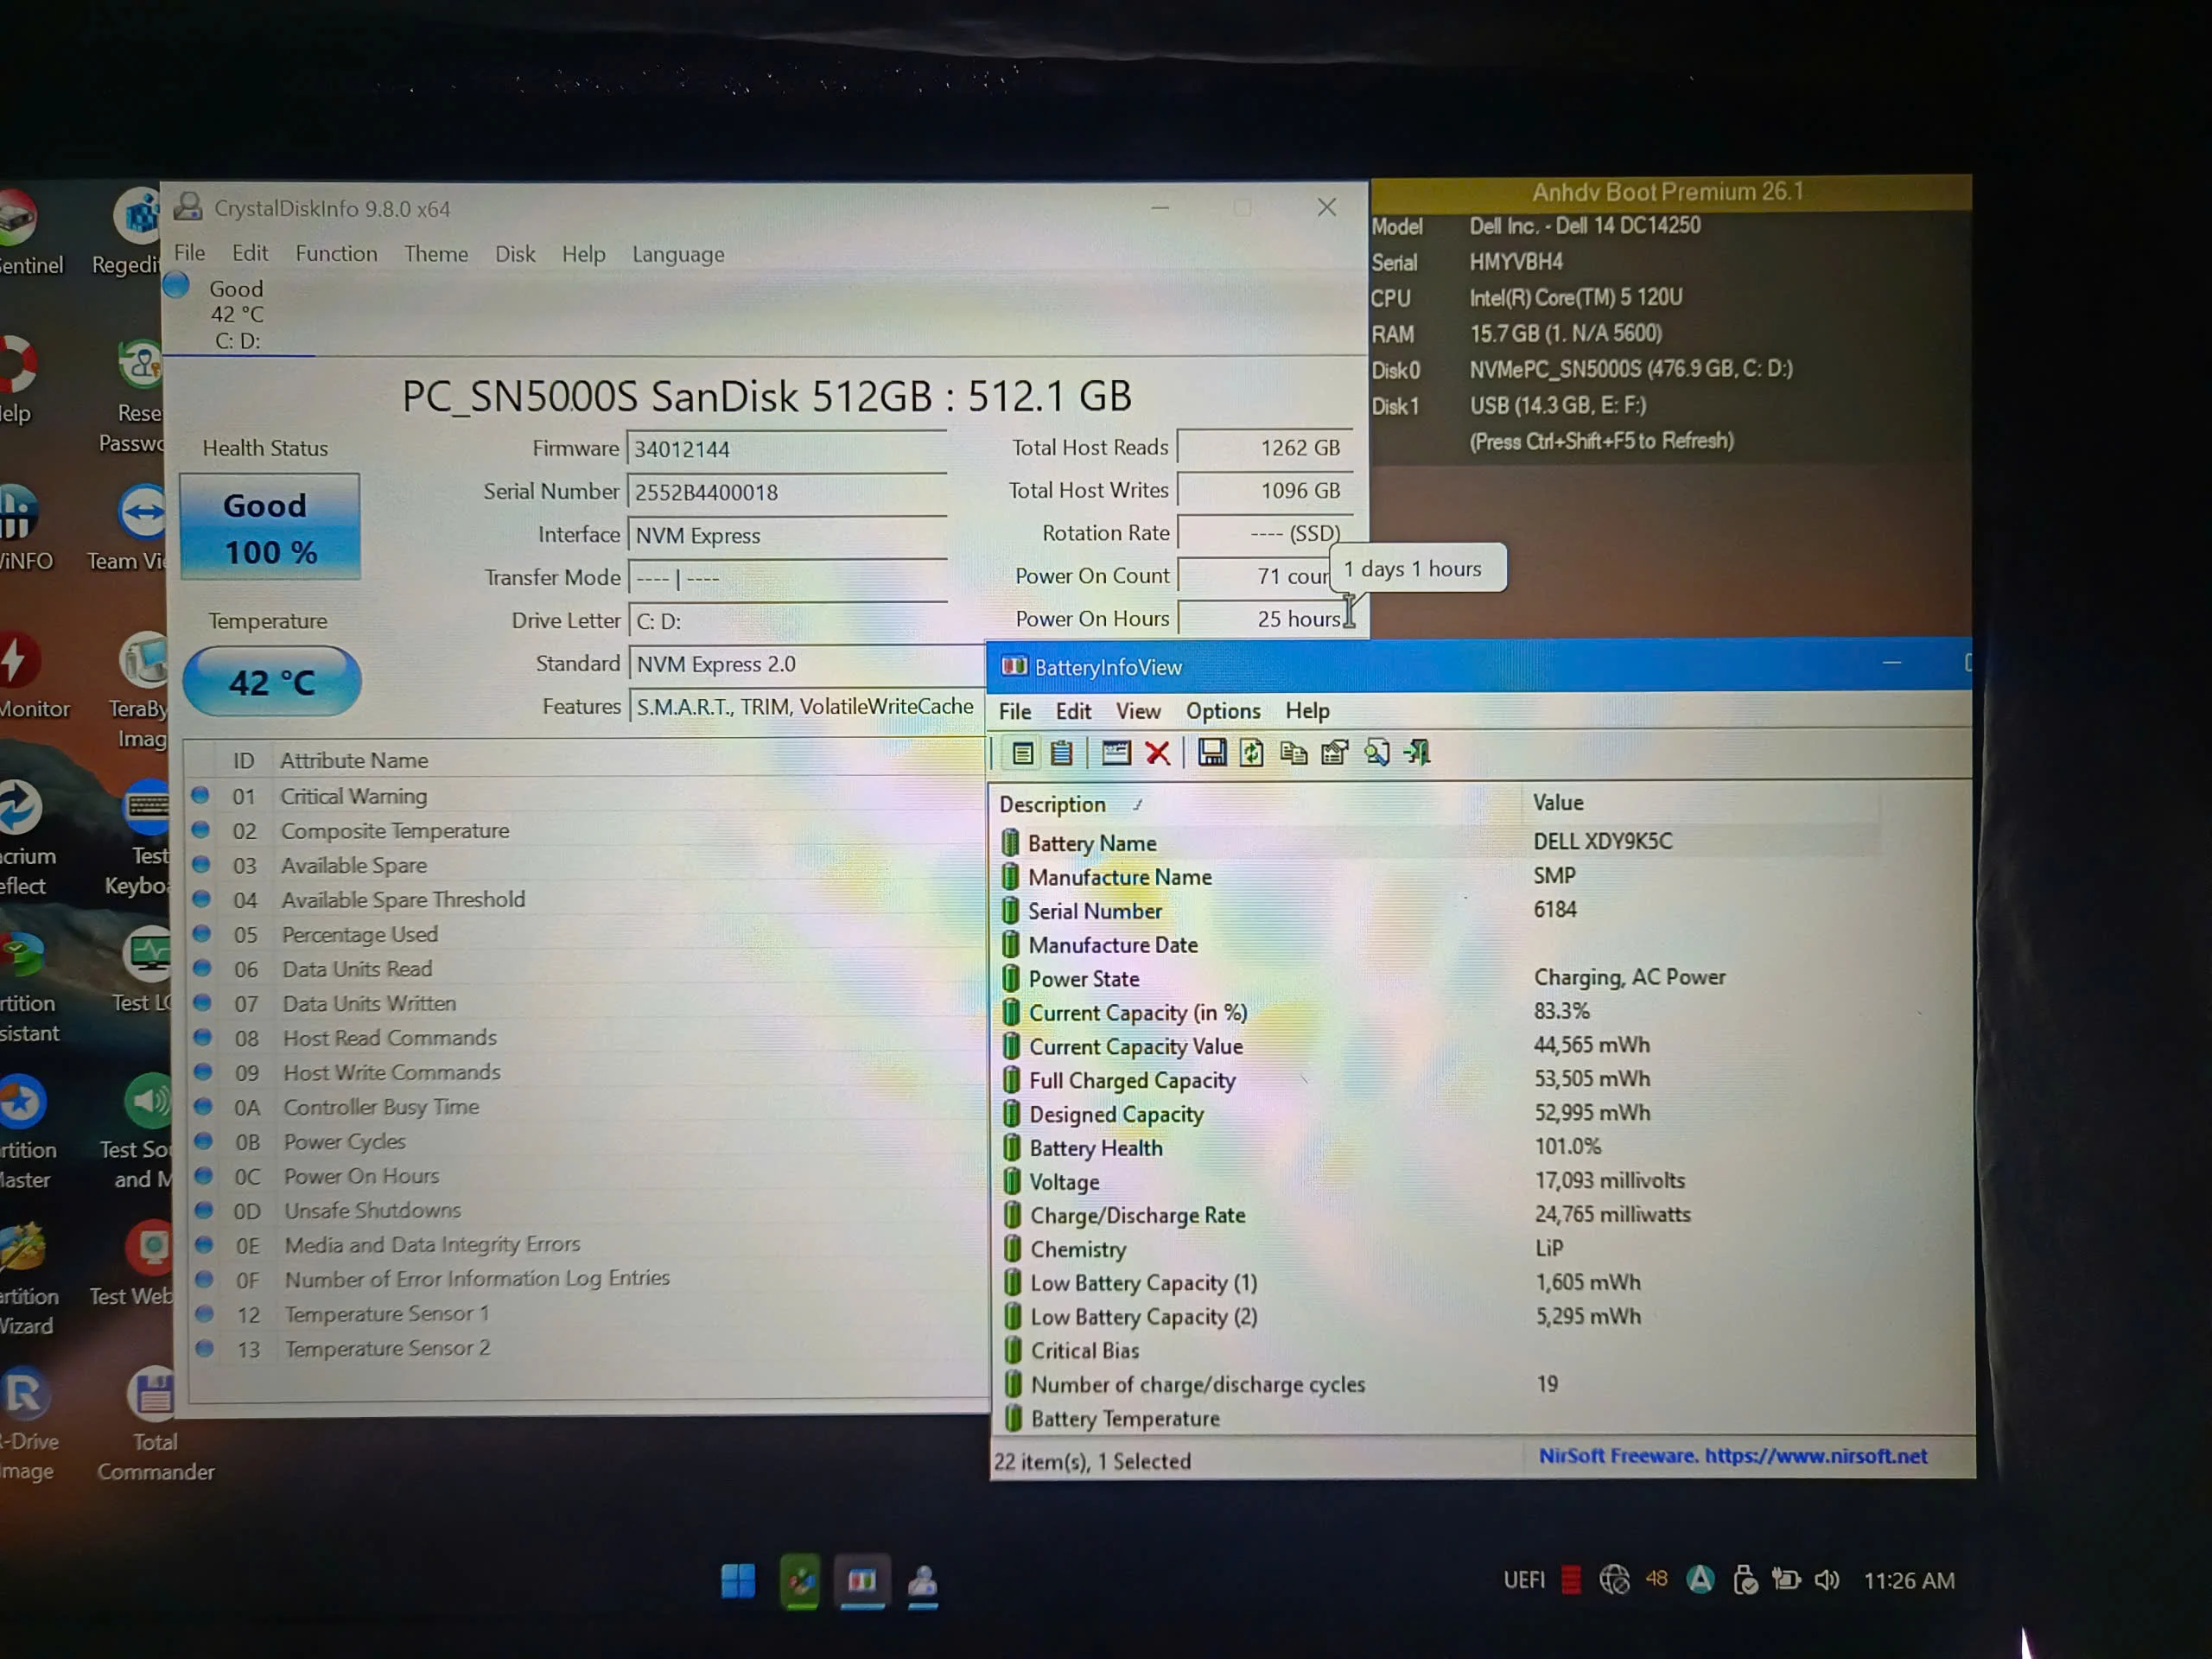Image resolution: width=2212 pixels, height=1659 pixels.
Task: Open the network globe tray icon
Action: [x=1614, y=1580]
